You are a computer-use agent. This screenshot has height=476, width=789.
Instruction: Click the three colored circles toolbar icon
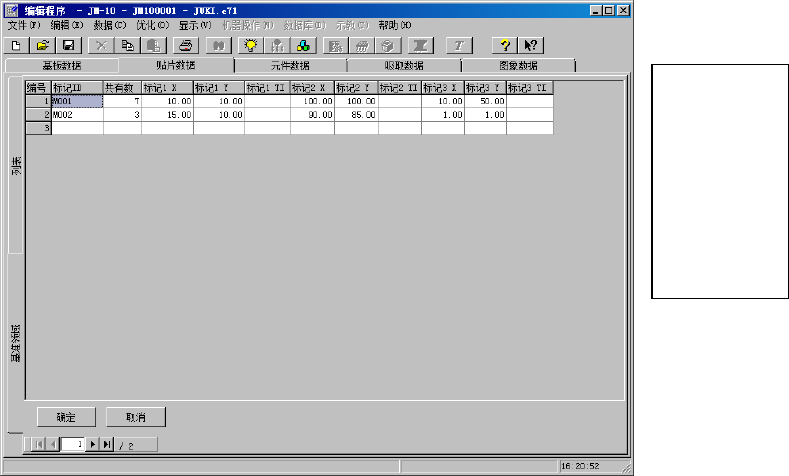pyautogui.click(x=303, y=46)
